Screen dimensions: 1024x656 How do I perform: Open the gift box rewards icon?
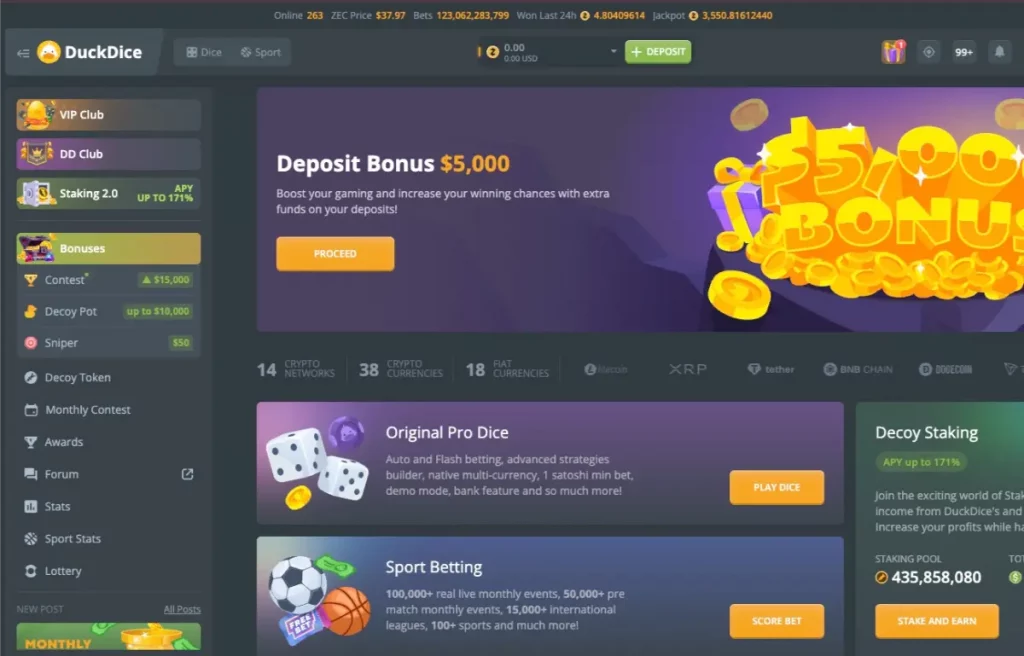pyautogui.click(x=893, y=52)
